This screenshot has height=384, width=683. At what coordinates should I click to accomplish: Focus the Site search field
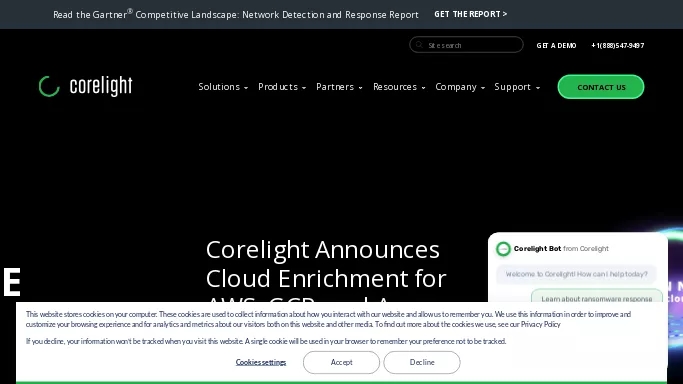(x=466, y=45)
